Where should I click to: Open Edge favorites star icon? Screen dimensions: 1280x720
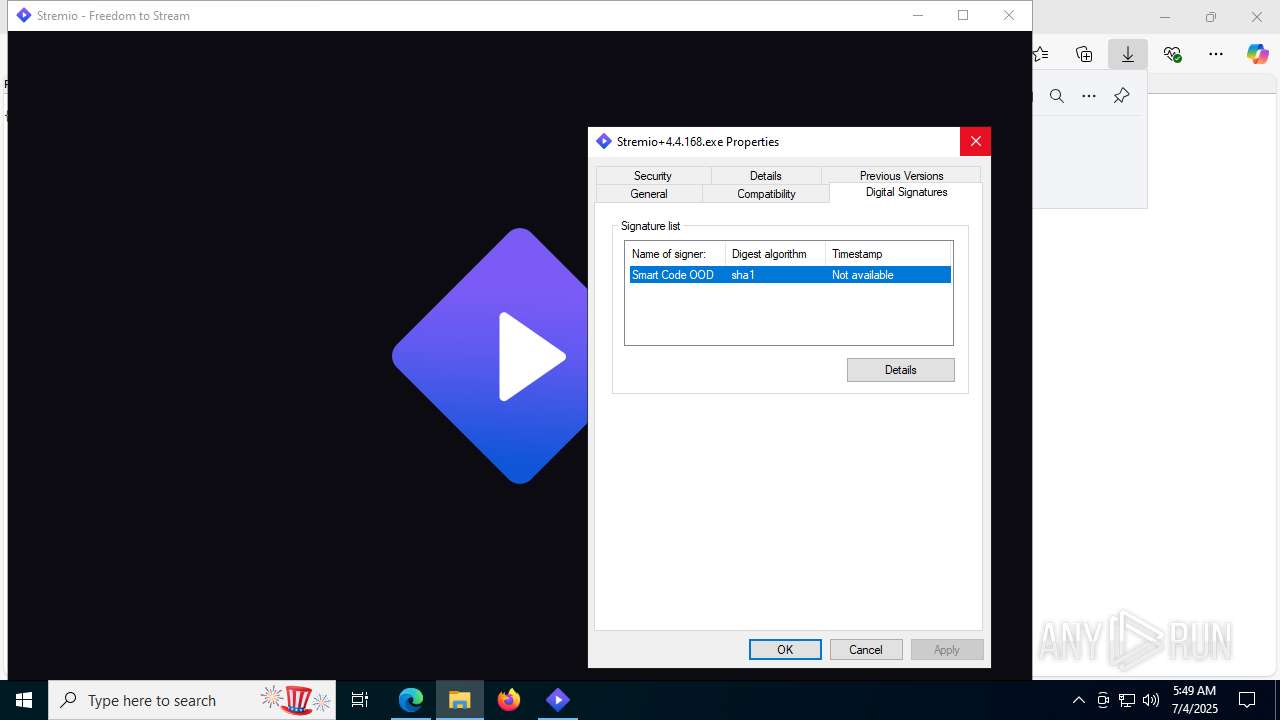pyautogui.click(x=1040, y=54)
